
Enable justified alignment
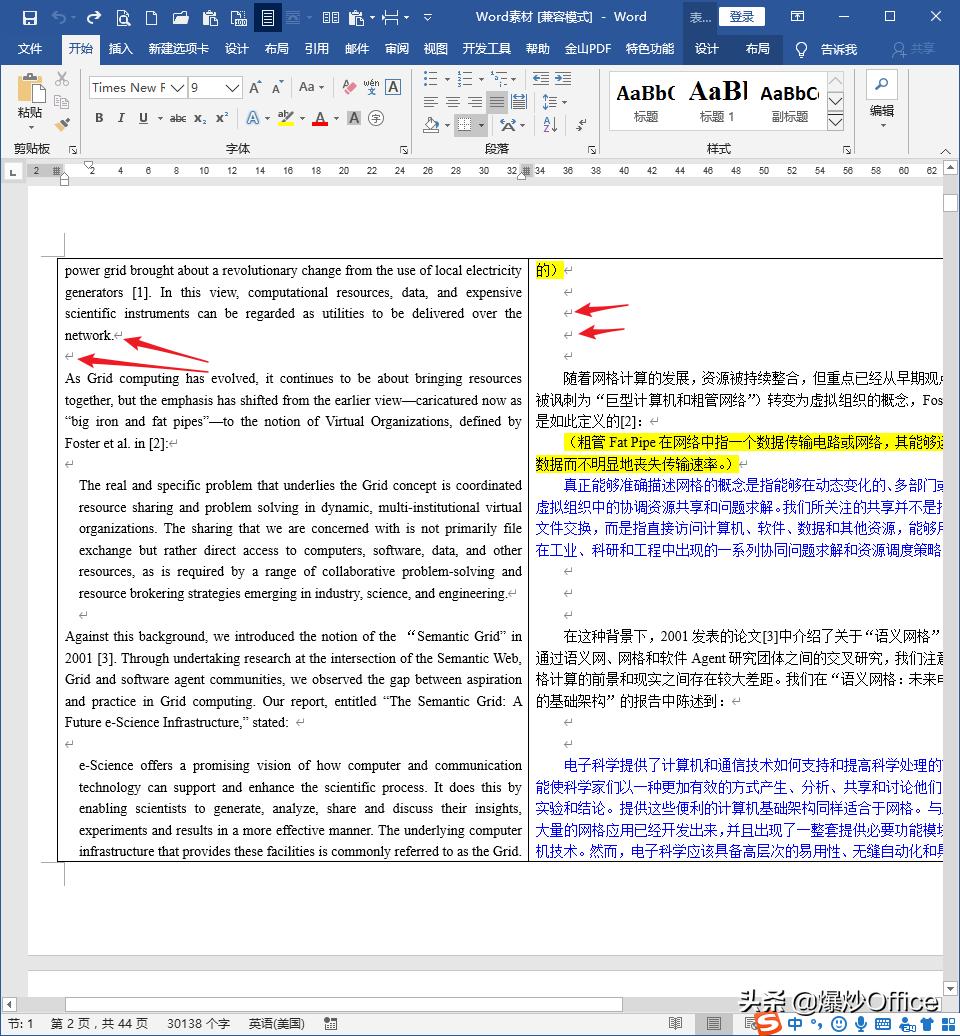497,101
